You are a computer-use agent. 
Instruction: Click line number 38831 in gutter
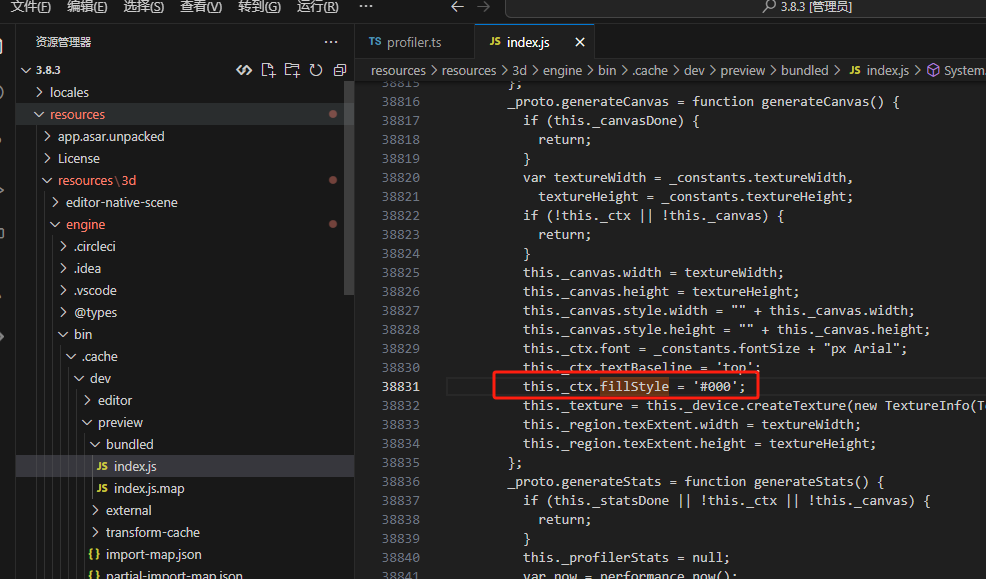tap(401, 387)
